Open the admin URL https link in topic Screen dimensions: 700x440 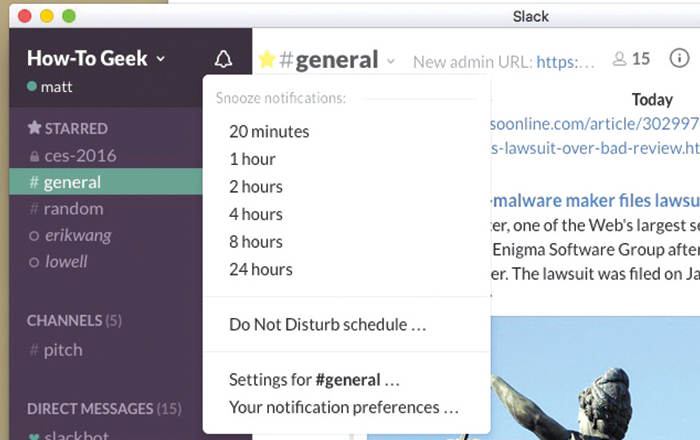pos(566,62)
